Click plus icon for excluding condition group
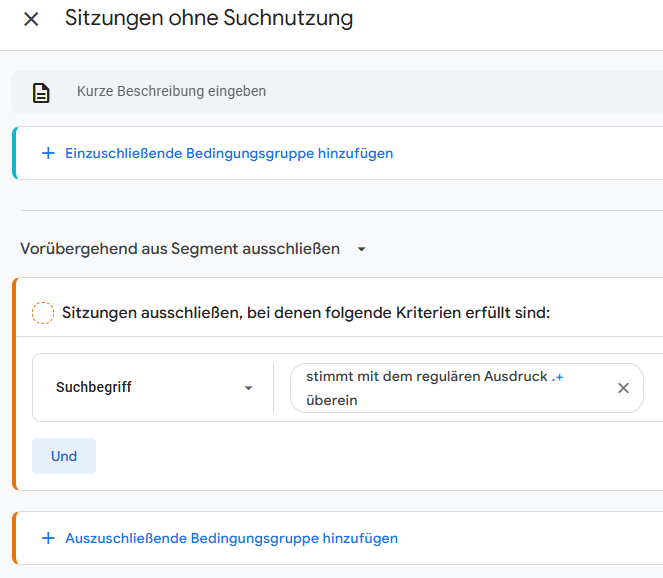The width and height of the screenshot is (663, 578). tap(48, 538)
